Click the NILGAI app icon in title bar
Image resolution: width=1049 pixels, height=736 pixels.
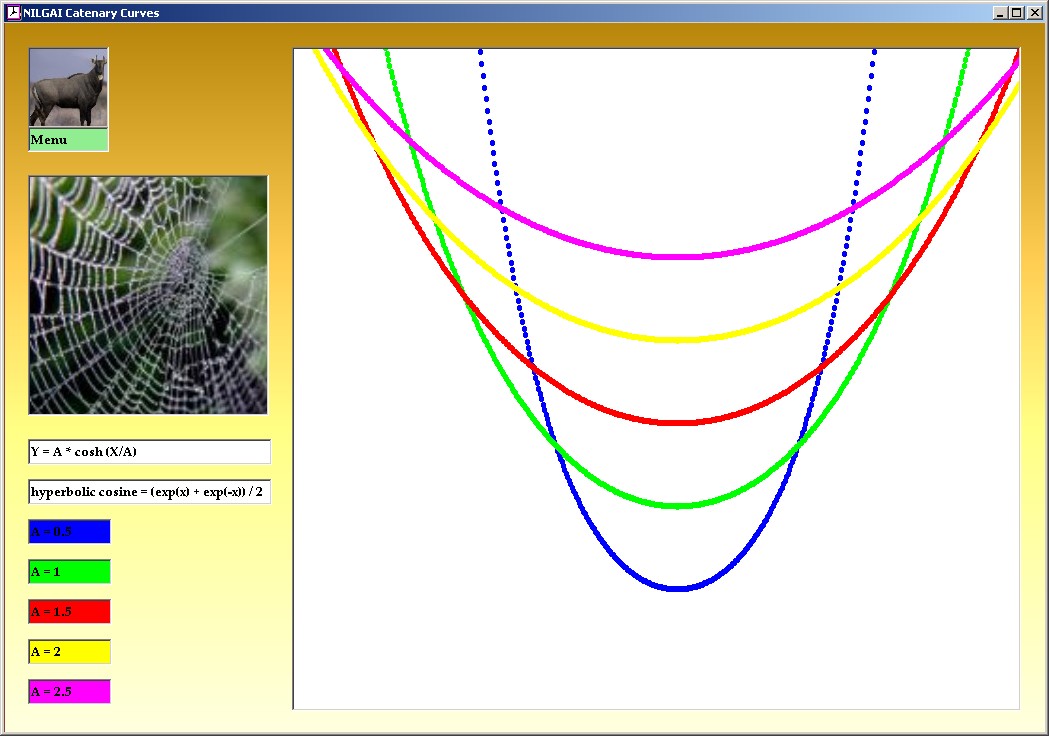click(x=13, y=13)
